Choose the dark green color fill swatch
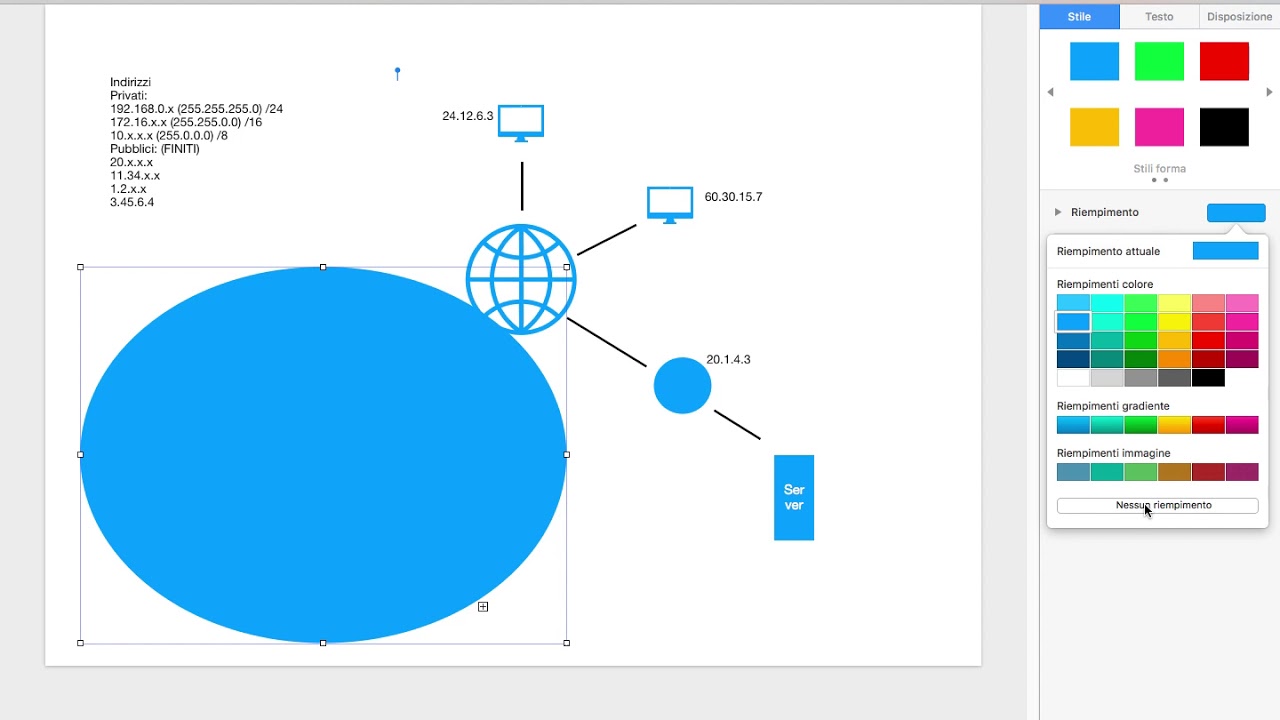Image resolution: width=1280 pixels, height=720 pixels. pyautogui.click(x=1141, y=359)
